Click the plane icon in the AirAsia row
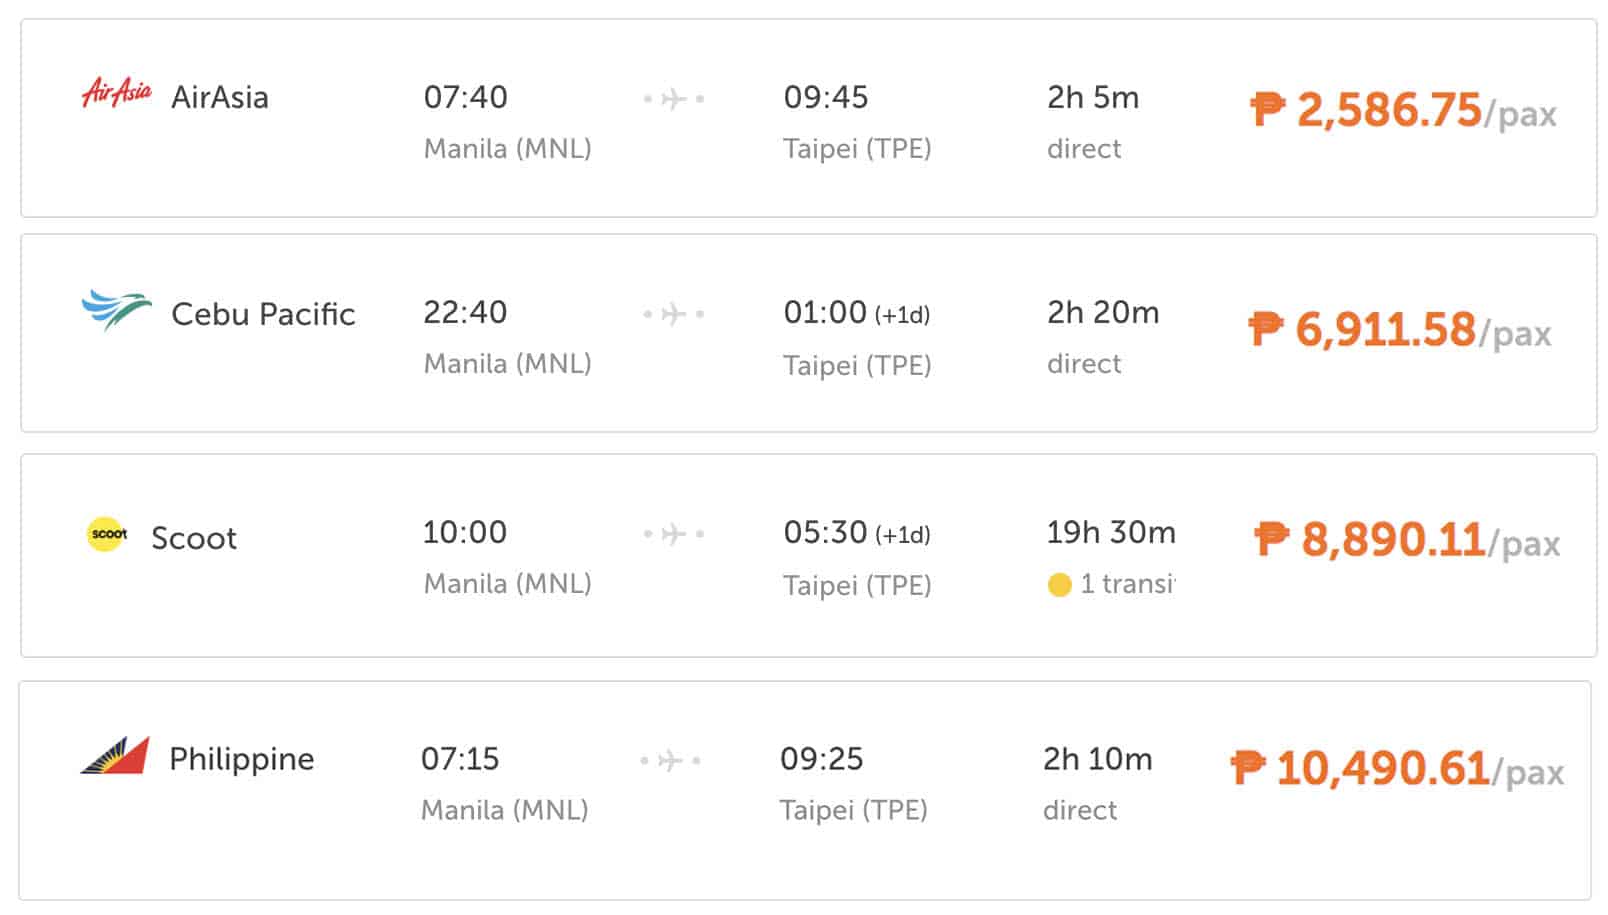 tap(674, 99)
